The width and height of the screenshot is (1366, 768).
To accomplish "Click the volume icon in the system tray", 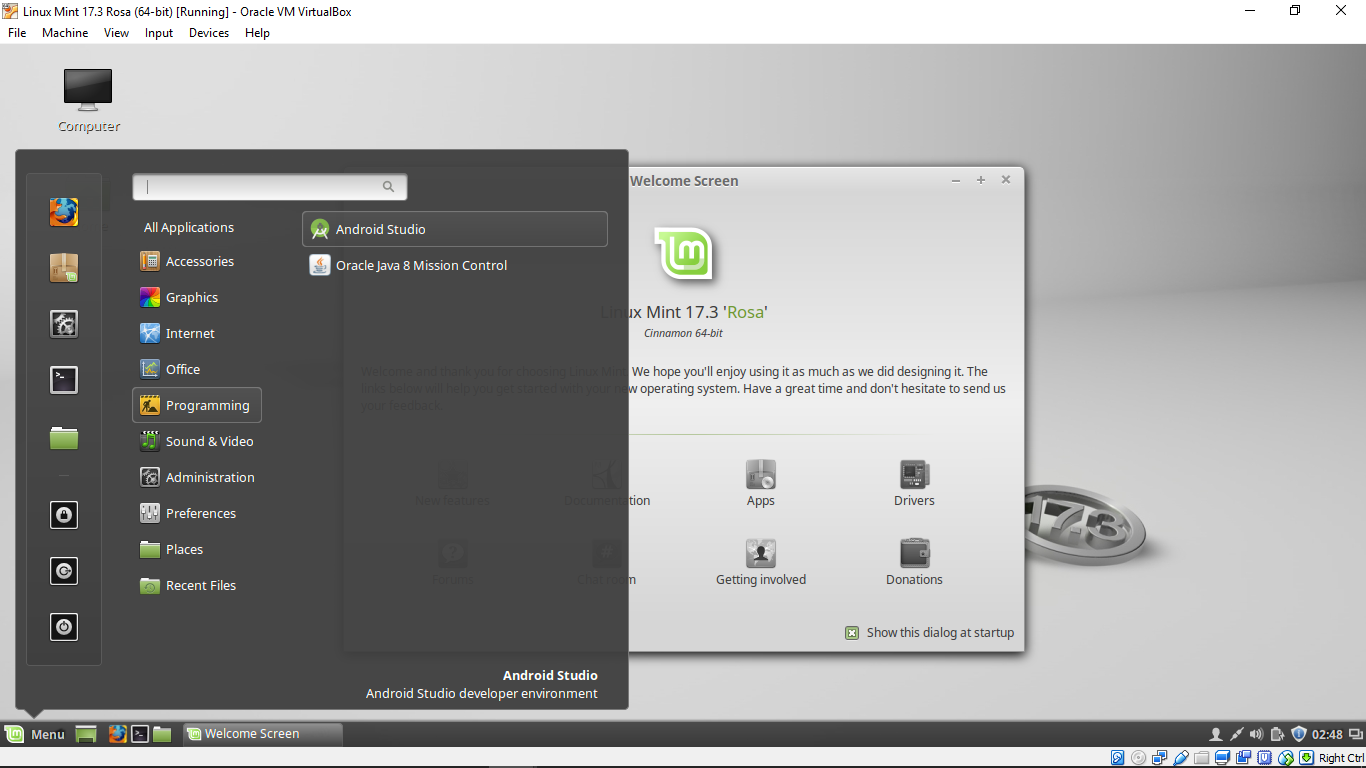I will coord(1257,733).
